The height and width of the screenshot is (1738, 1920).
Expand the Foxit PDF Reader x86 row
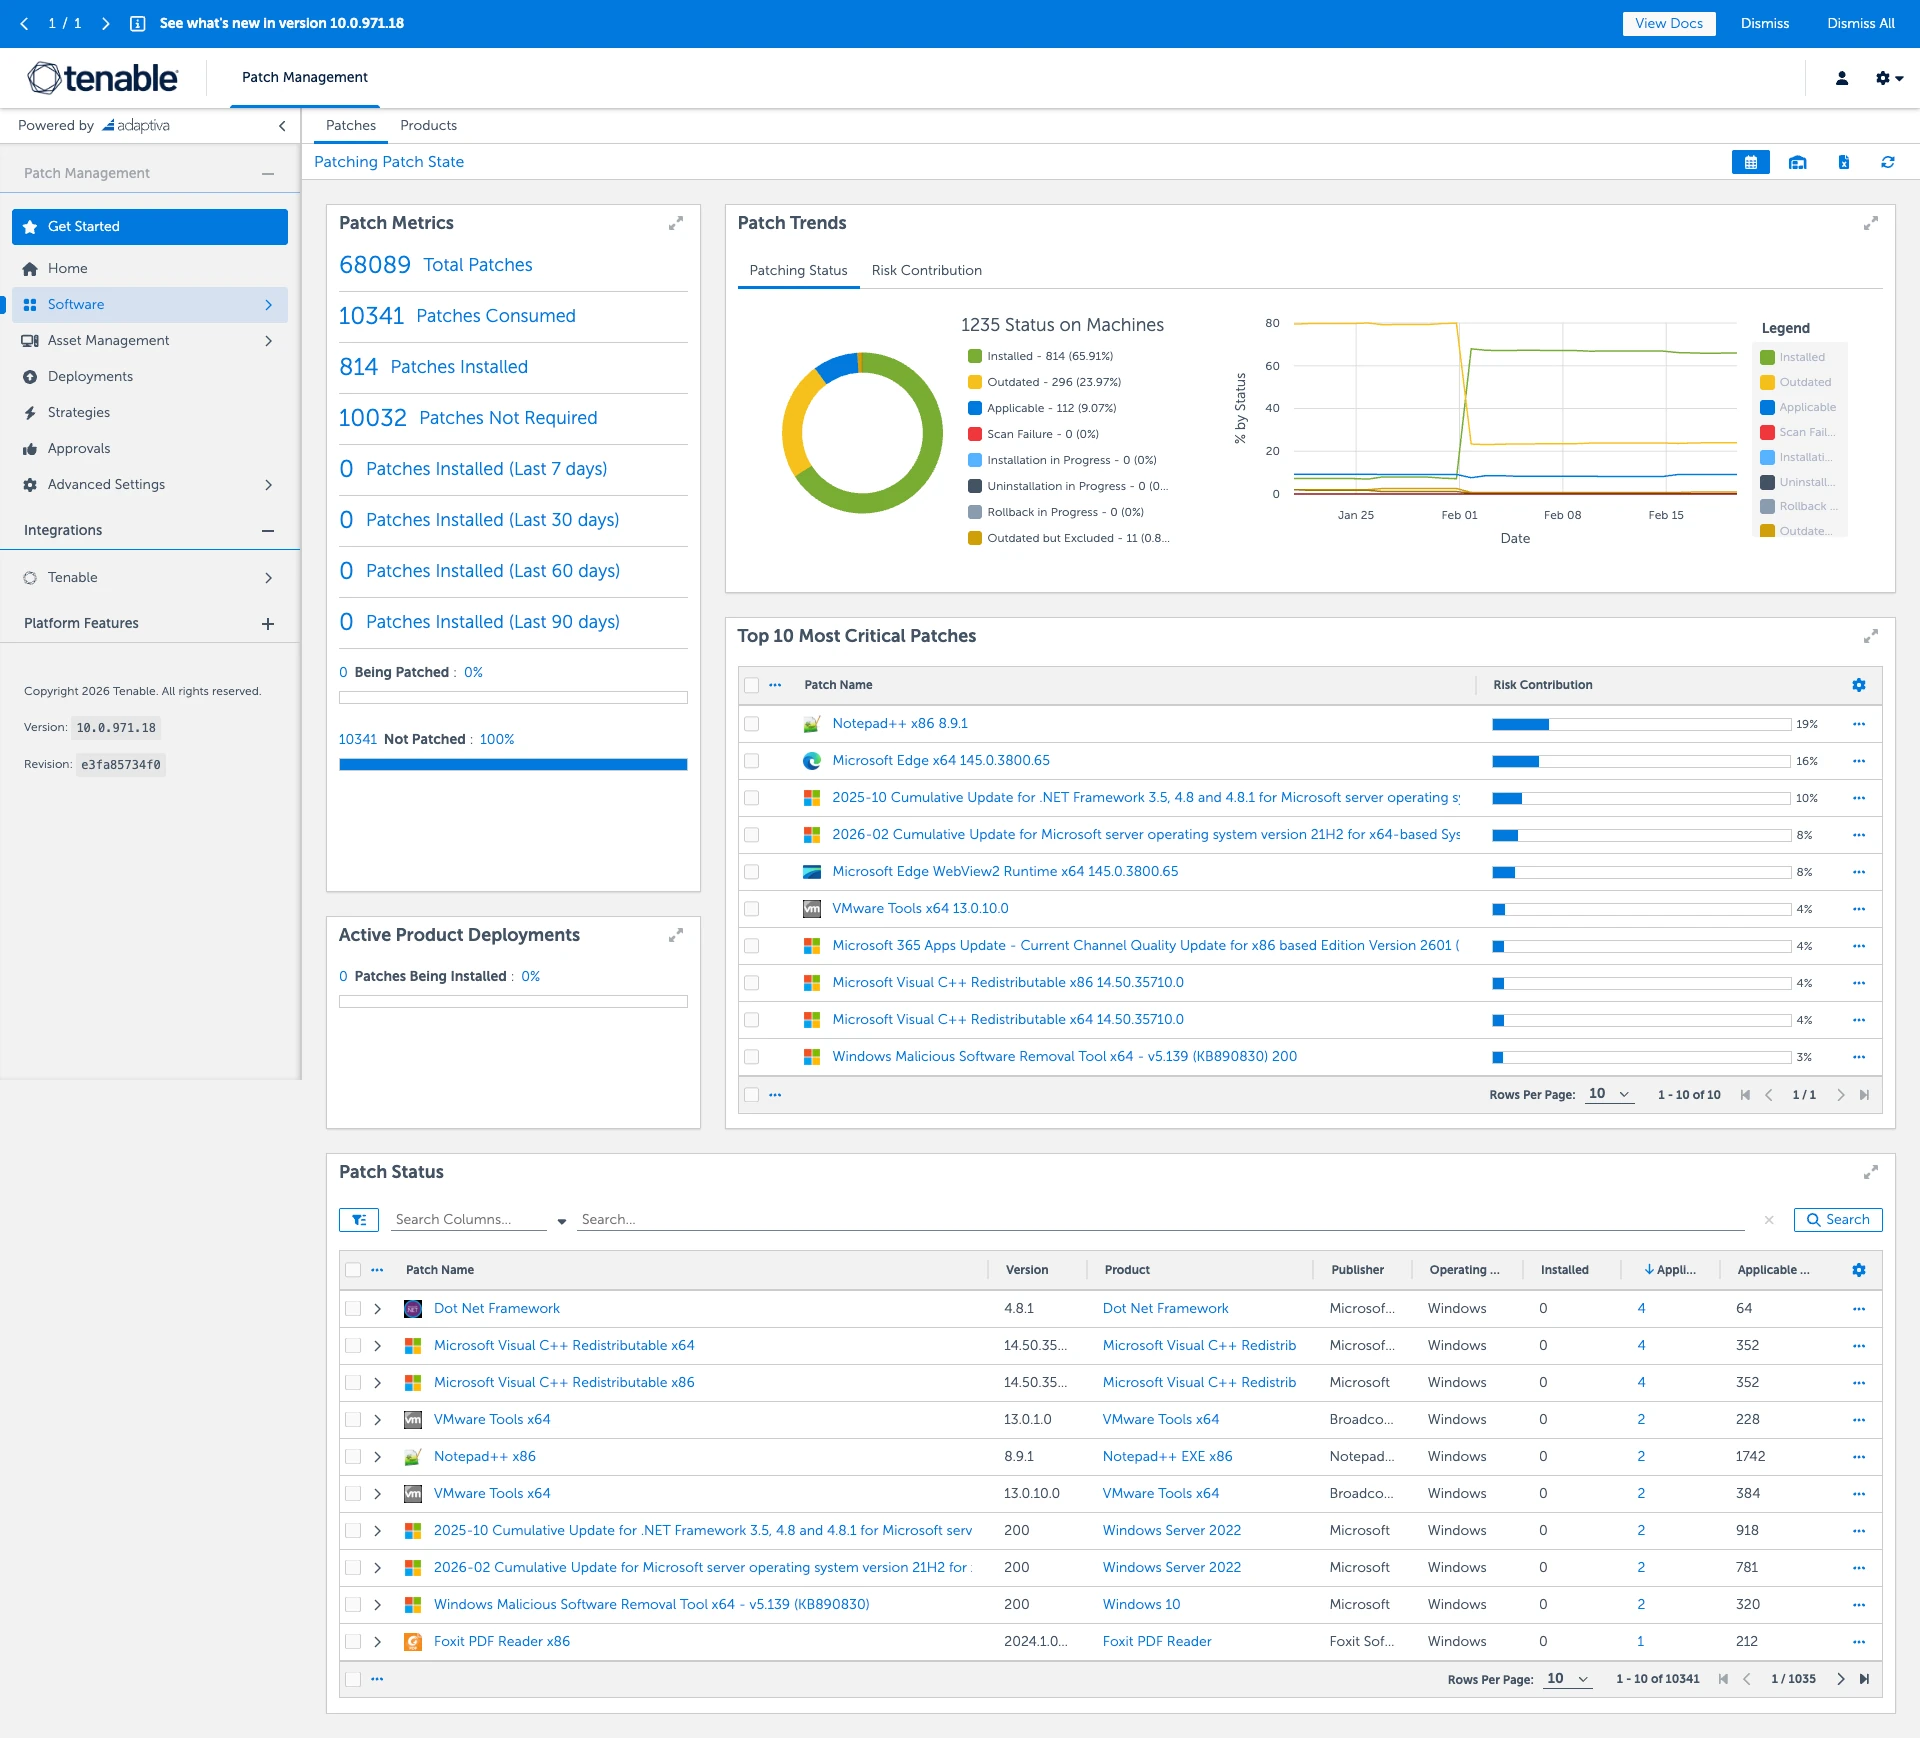coord(377,1642)
